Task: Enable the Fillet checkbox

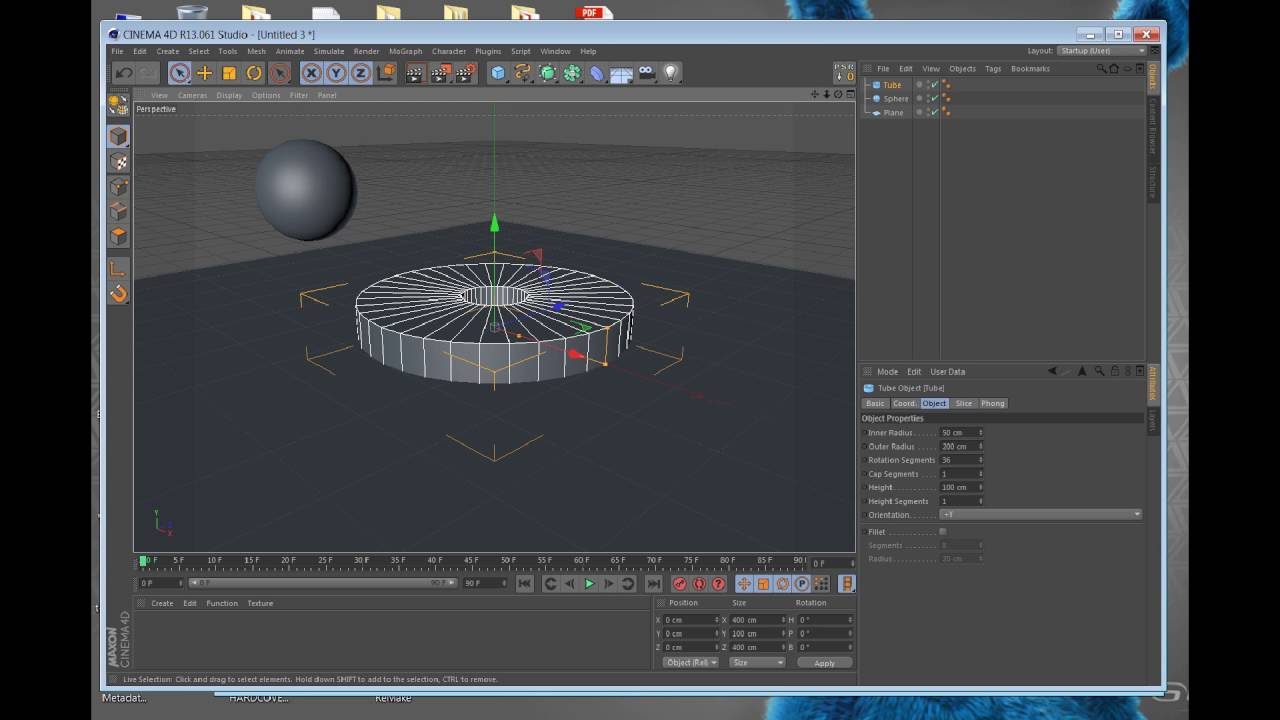Action: pyautogui.click(x=942, y=532)
